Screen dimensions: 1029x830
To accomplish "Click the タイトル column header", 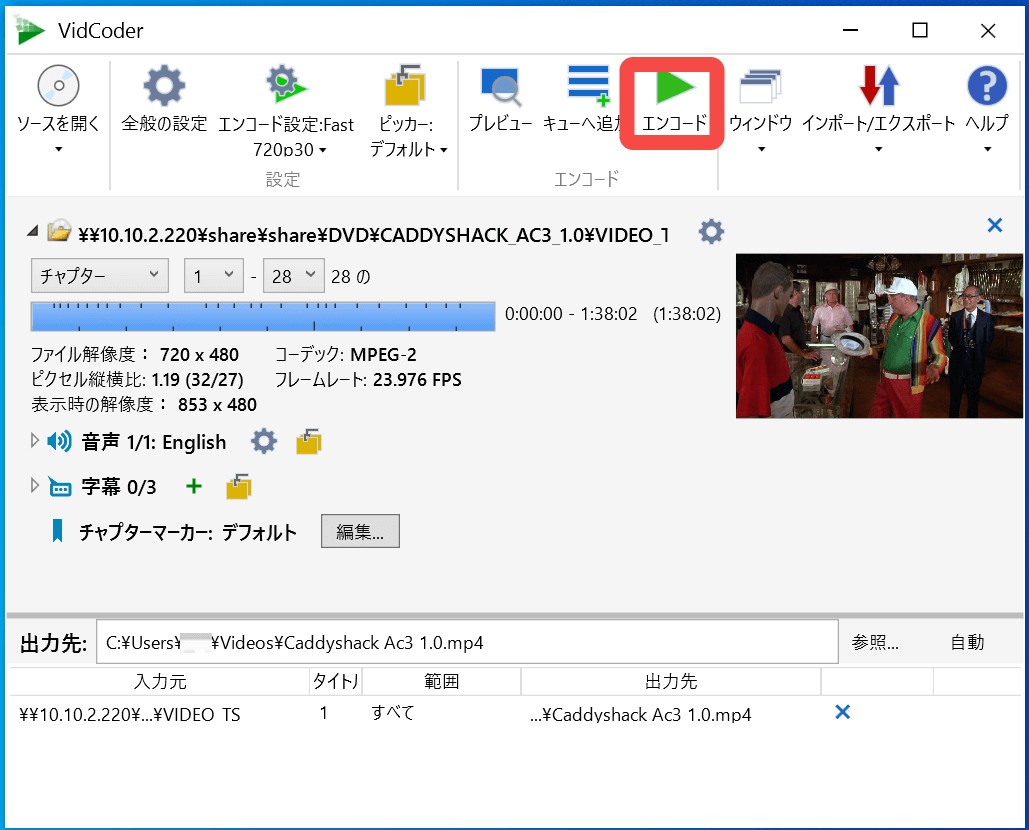I will 335,681.
